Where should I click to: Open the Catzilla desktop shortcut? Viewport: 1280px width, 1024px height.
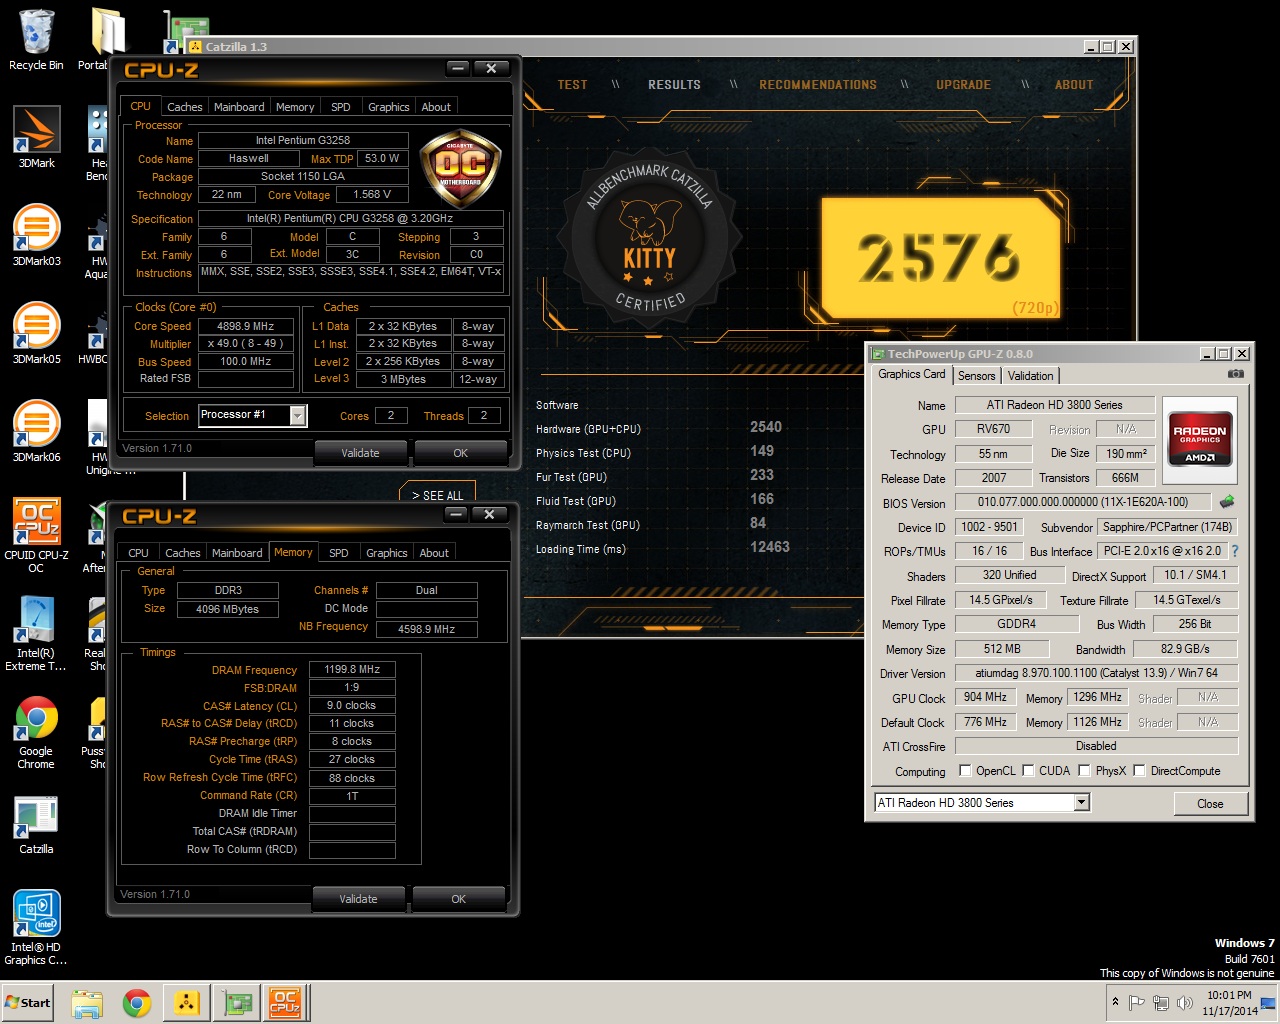36,824
